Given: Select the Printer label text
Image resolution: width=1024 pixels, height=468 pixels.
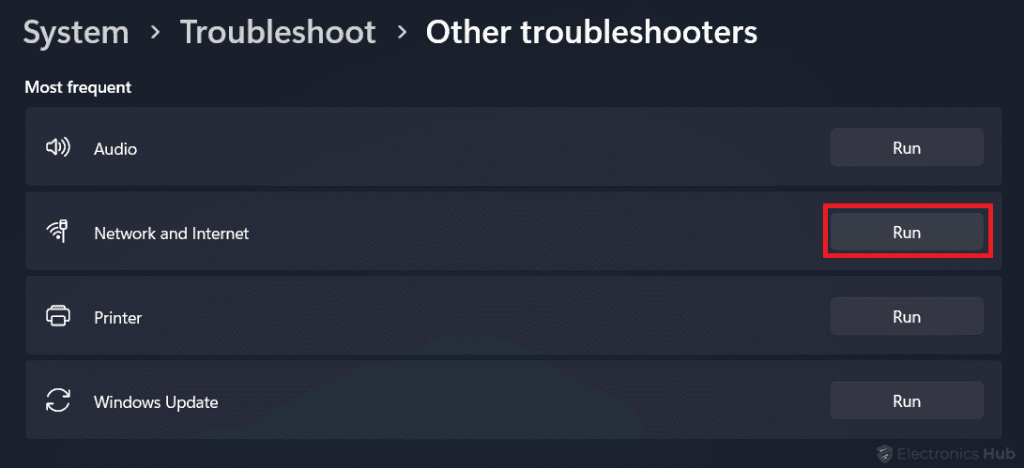Looking at the screenshot, I should tap(118, 318).
